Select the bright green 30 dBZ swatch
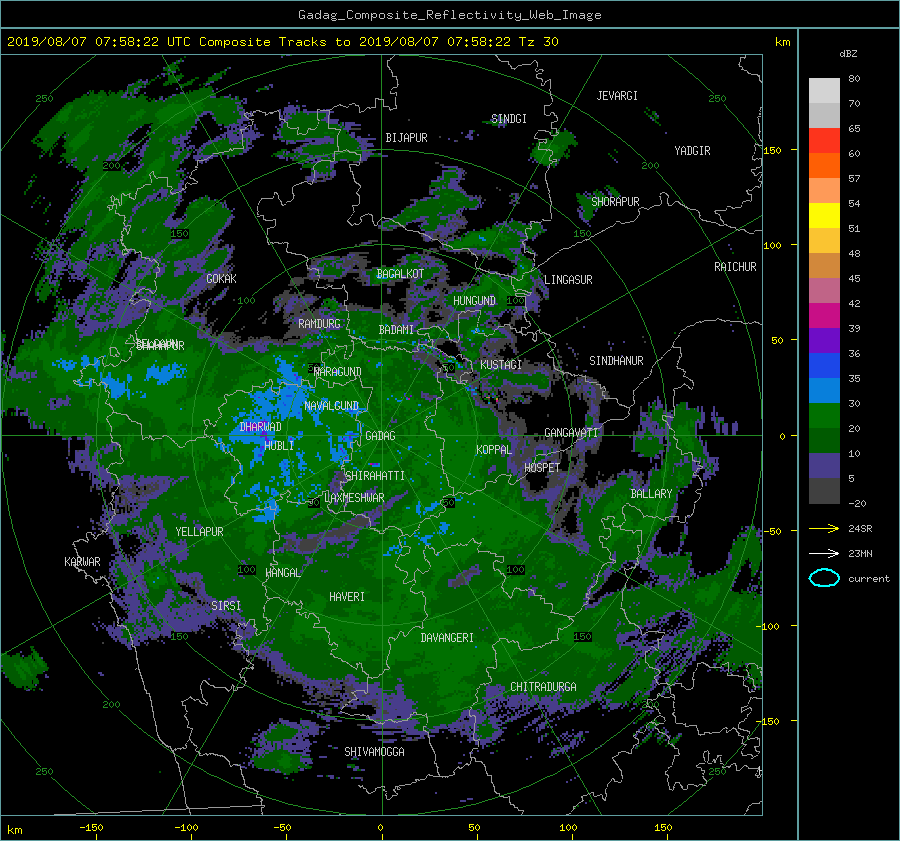Viewport: 900px width, 841px height. coord(824,416)
